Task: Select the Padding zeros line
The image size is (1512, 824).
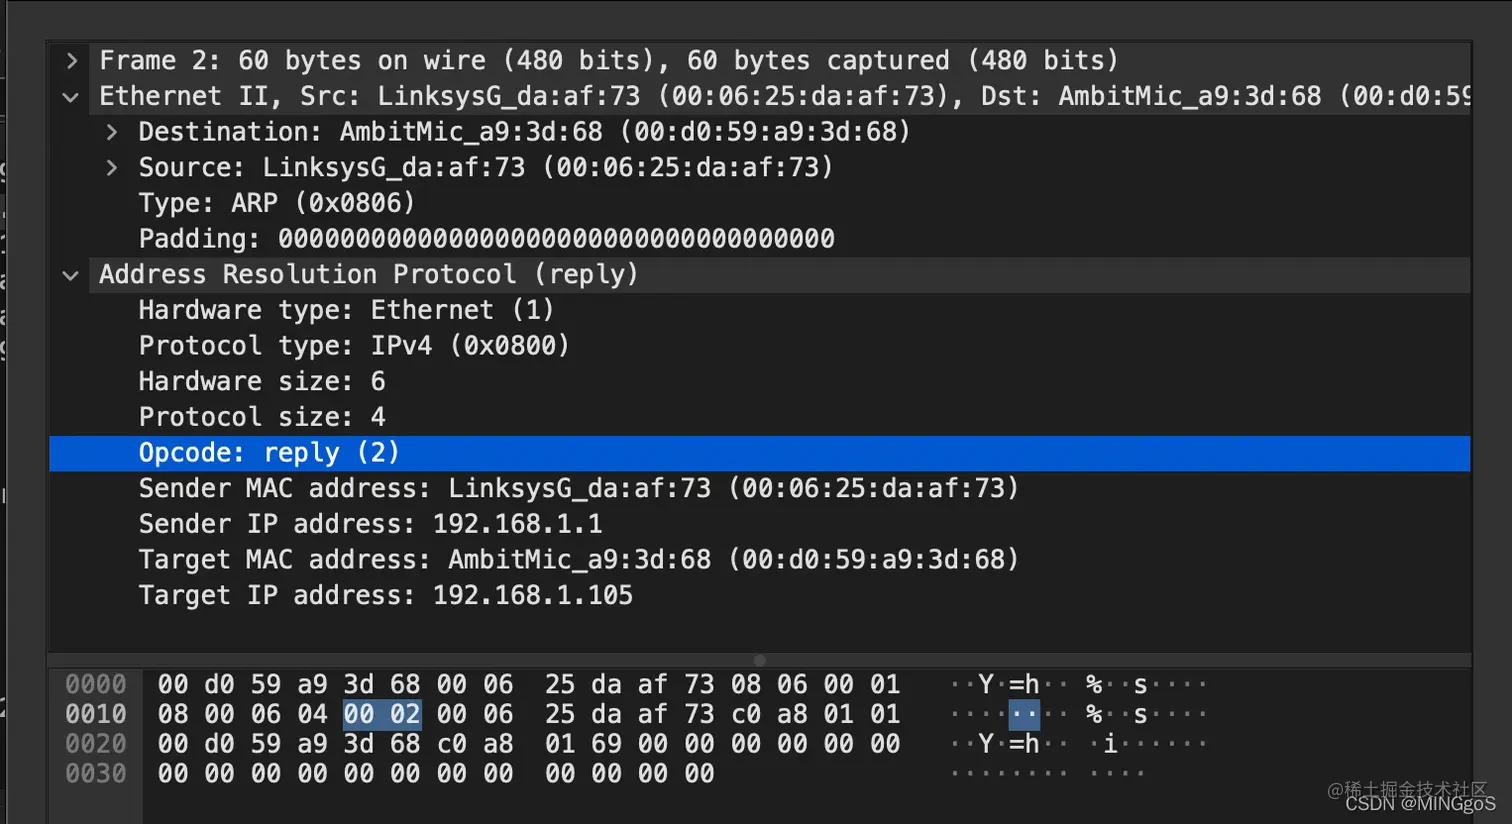Action: pyautogui.click(x=760, y=239)
